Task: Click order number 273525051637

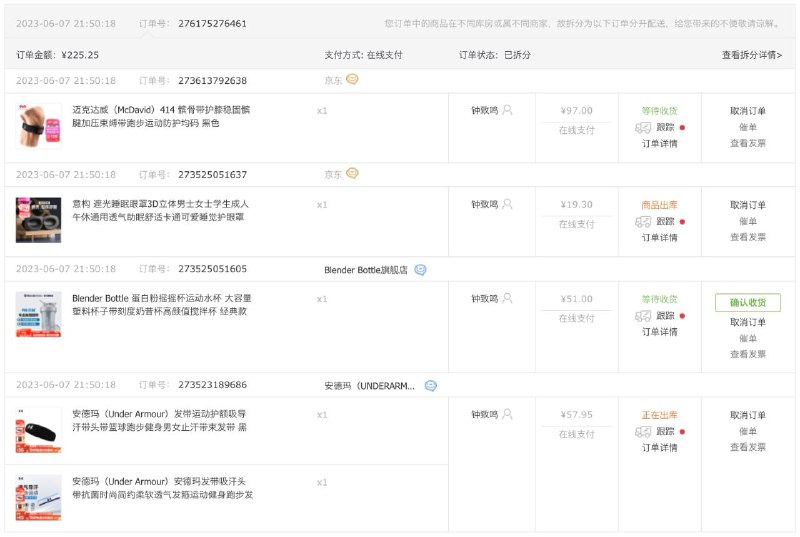Action: coord(212,174)
